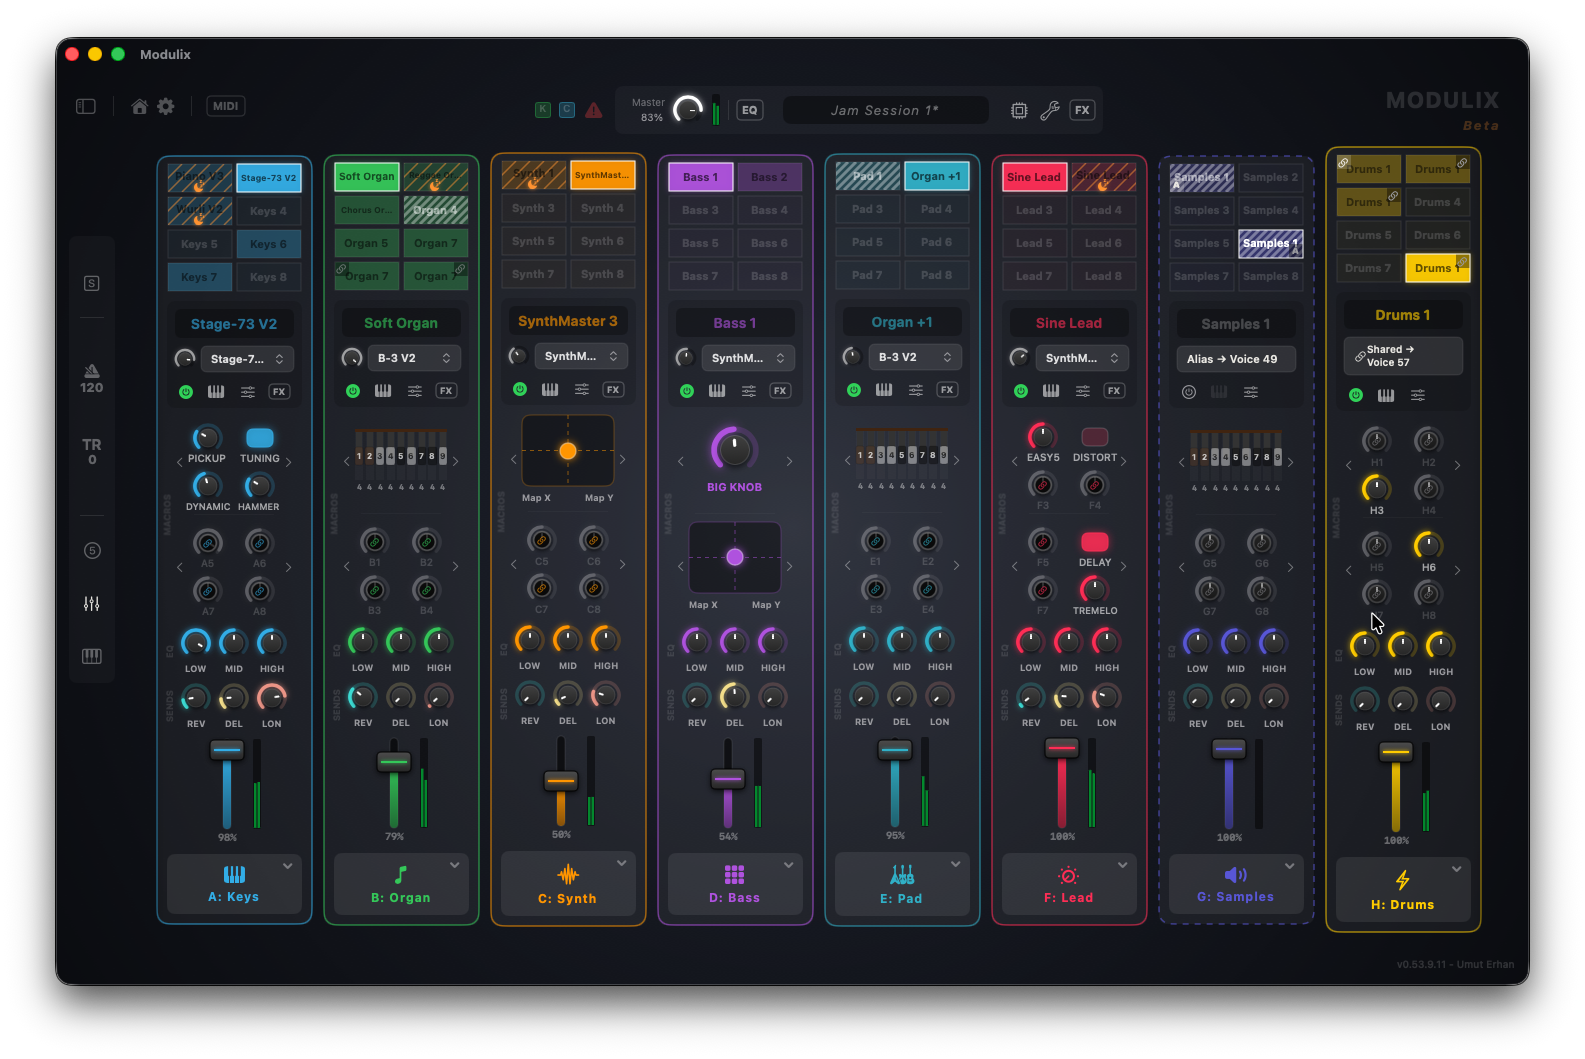Open the CPU chip icon
This screenshot has width=1585, height=1059.
1019,110
